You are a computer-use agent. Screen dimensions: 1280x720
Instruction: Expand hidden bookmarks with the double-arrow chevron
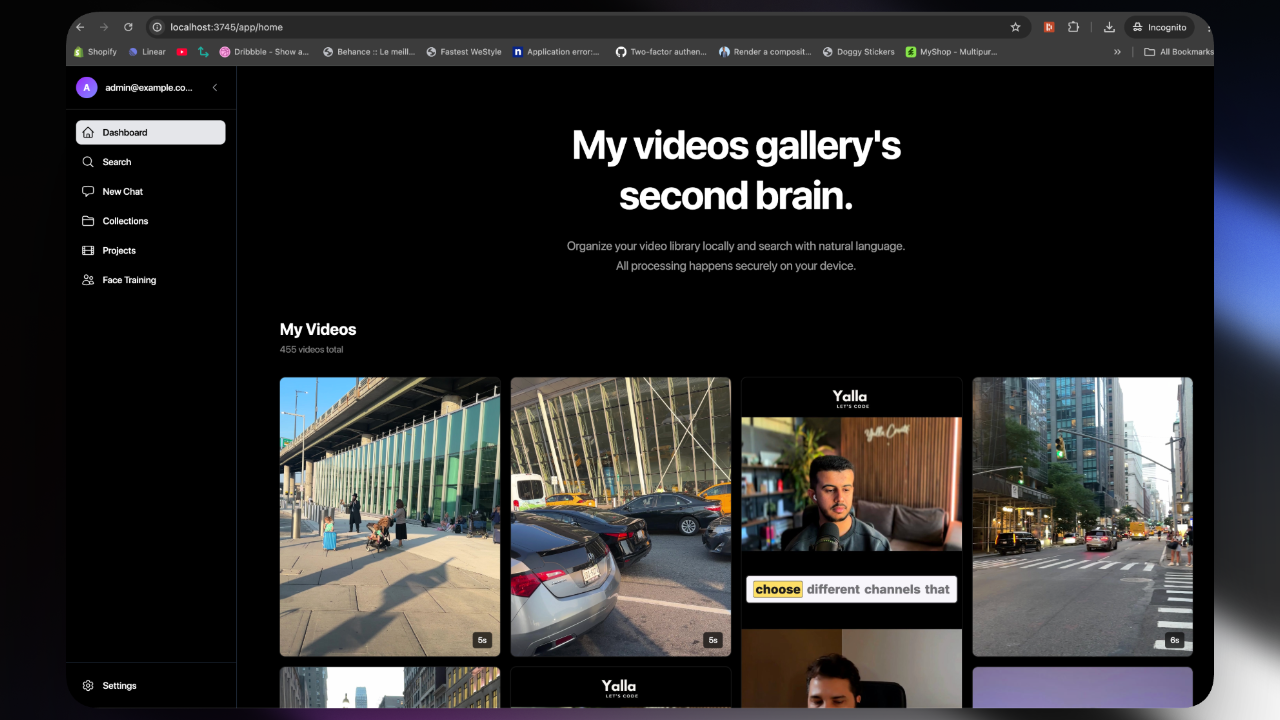[1117, 51]
